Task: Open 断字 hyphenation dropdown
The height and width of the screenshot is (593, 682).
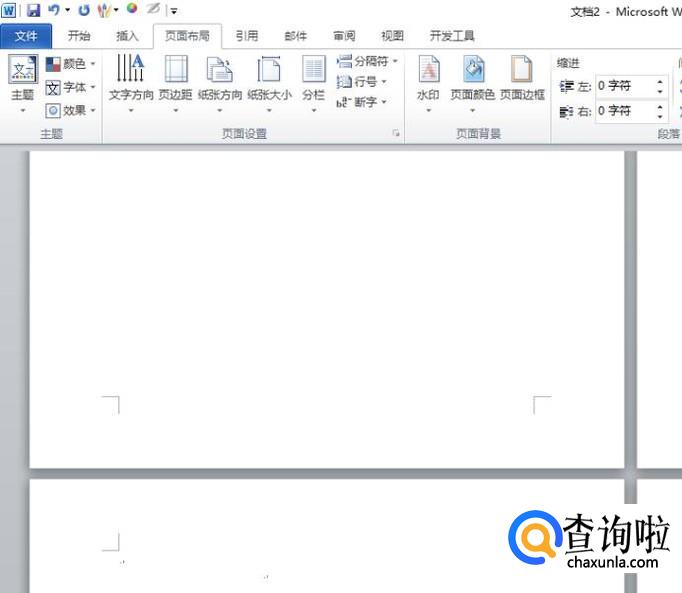Action: click(361, 102)
